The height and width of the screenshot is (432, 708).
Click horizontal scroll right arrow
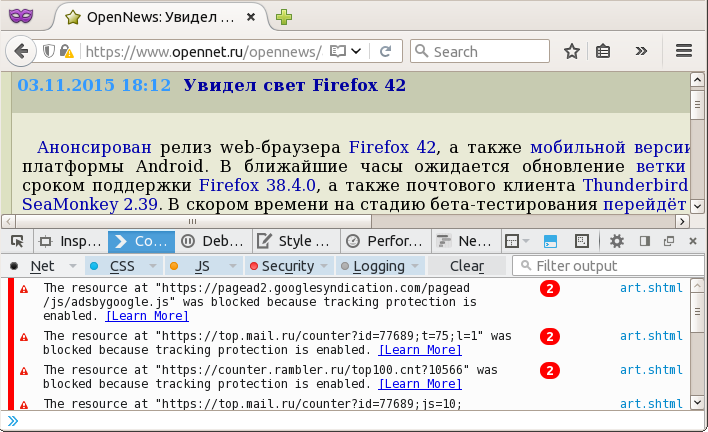click(682, 221)
